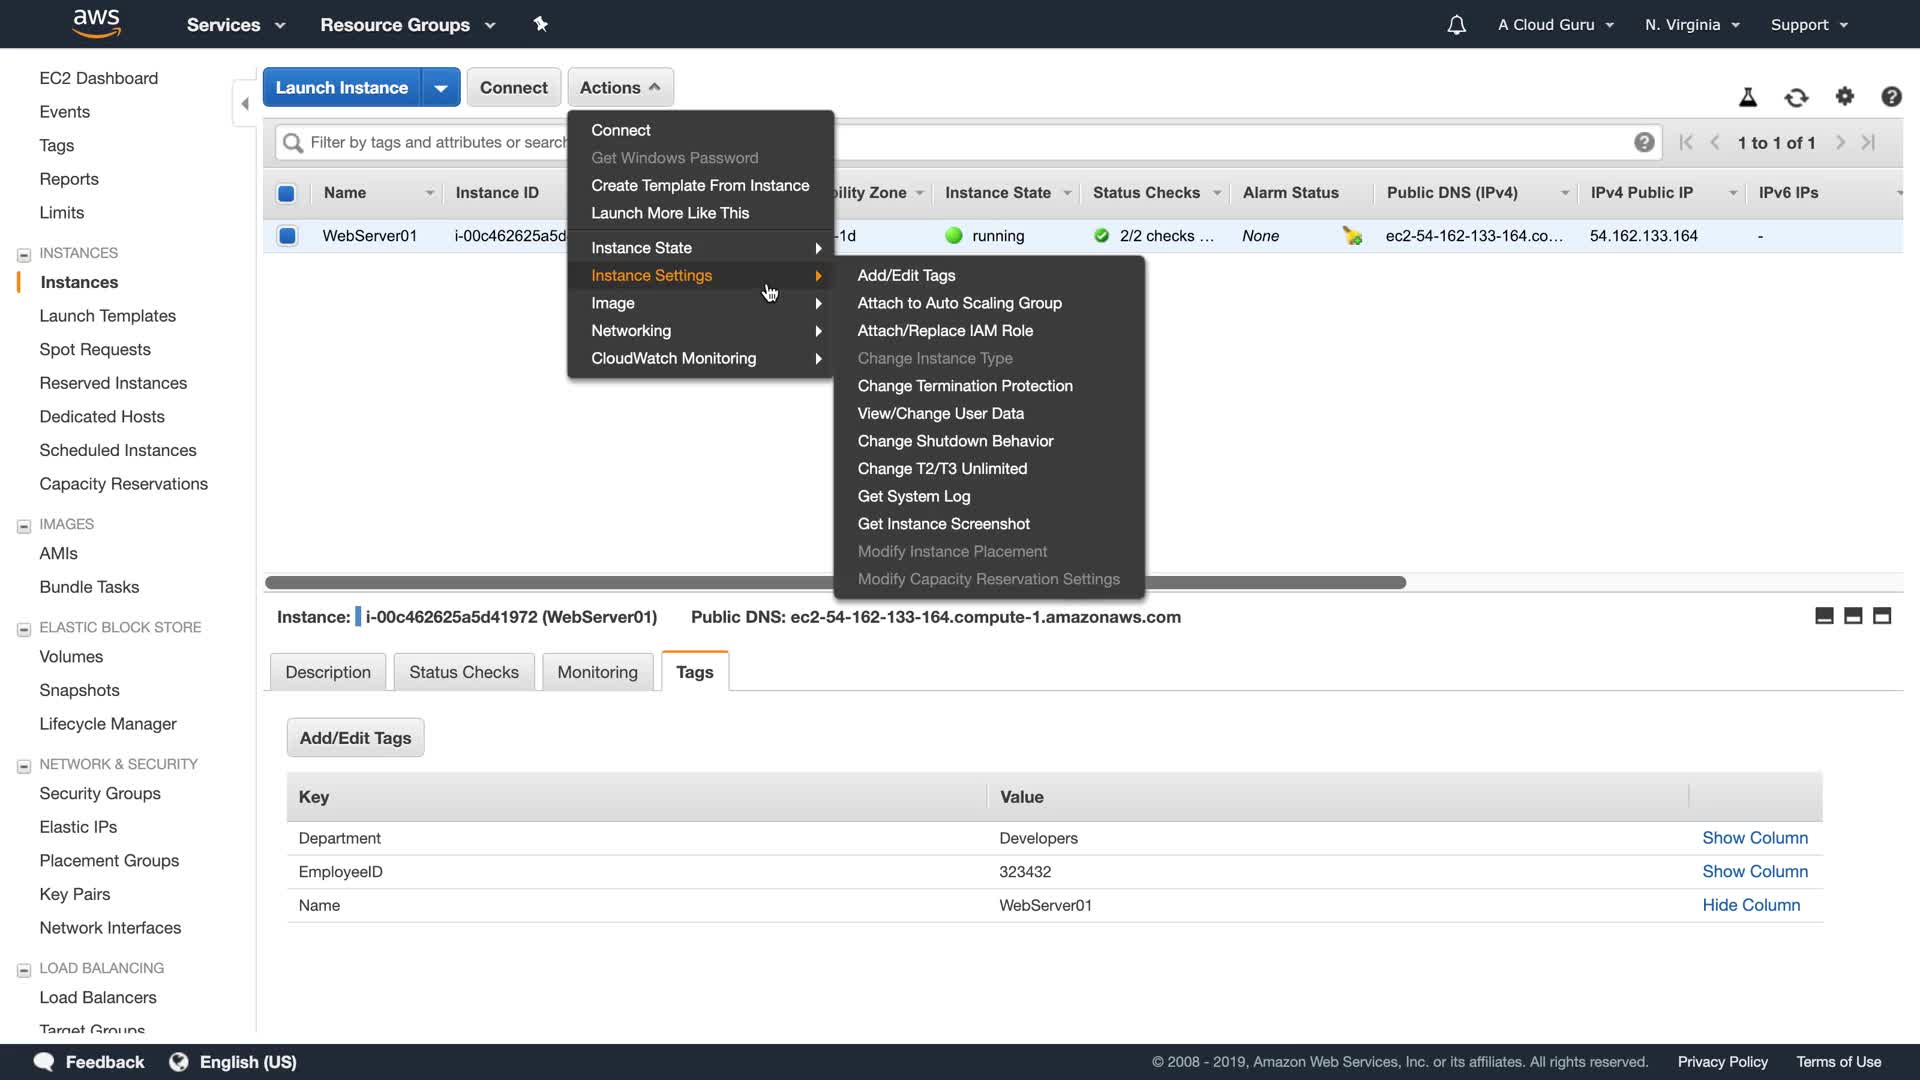1920x1080 pixels.
Task: Select Attach/Replace IAM Role menu item
Action: coord(944,331)
